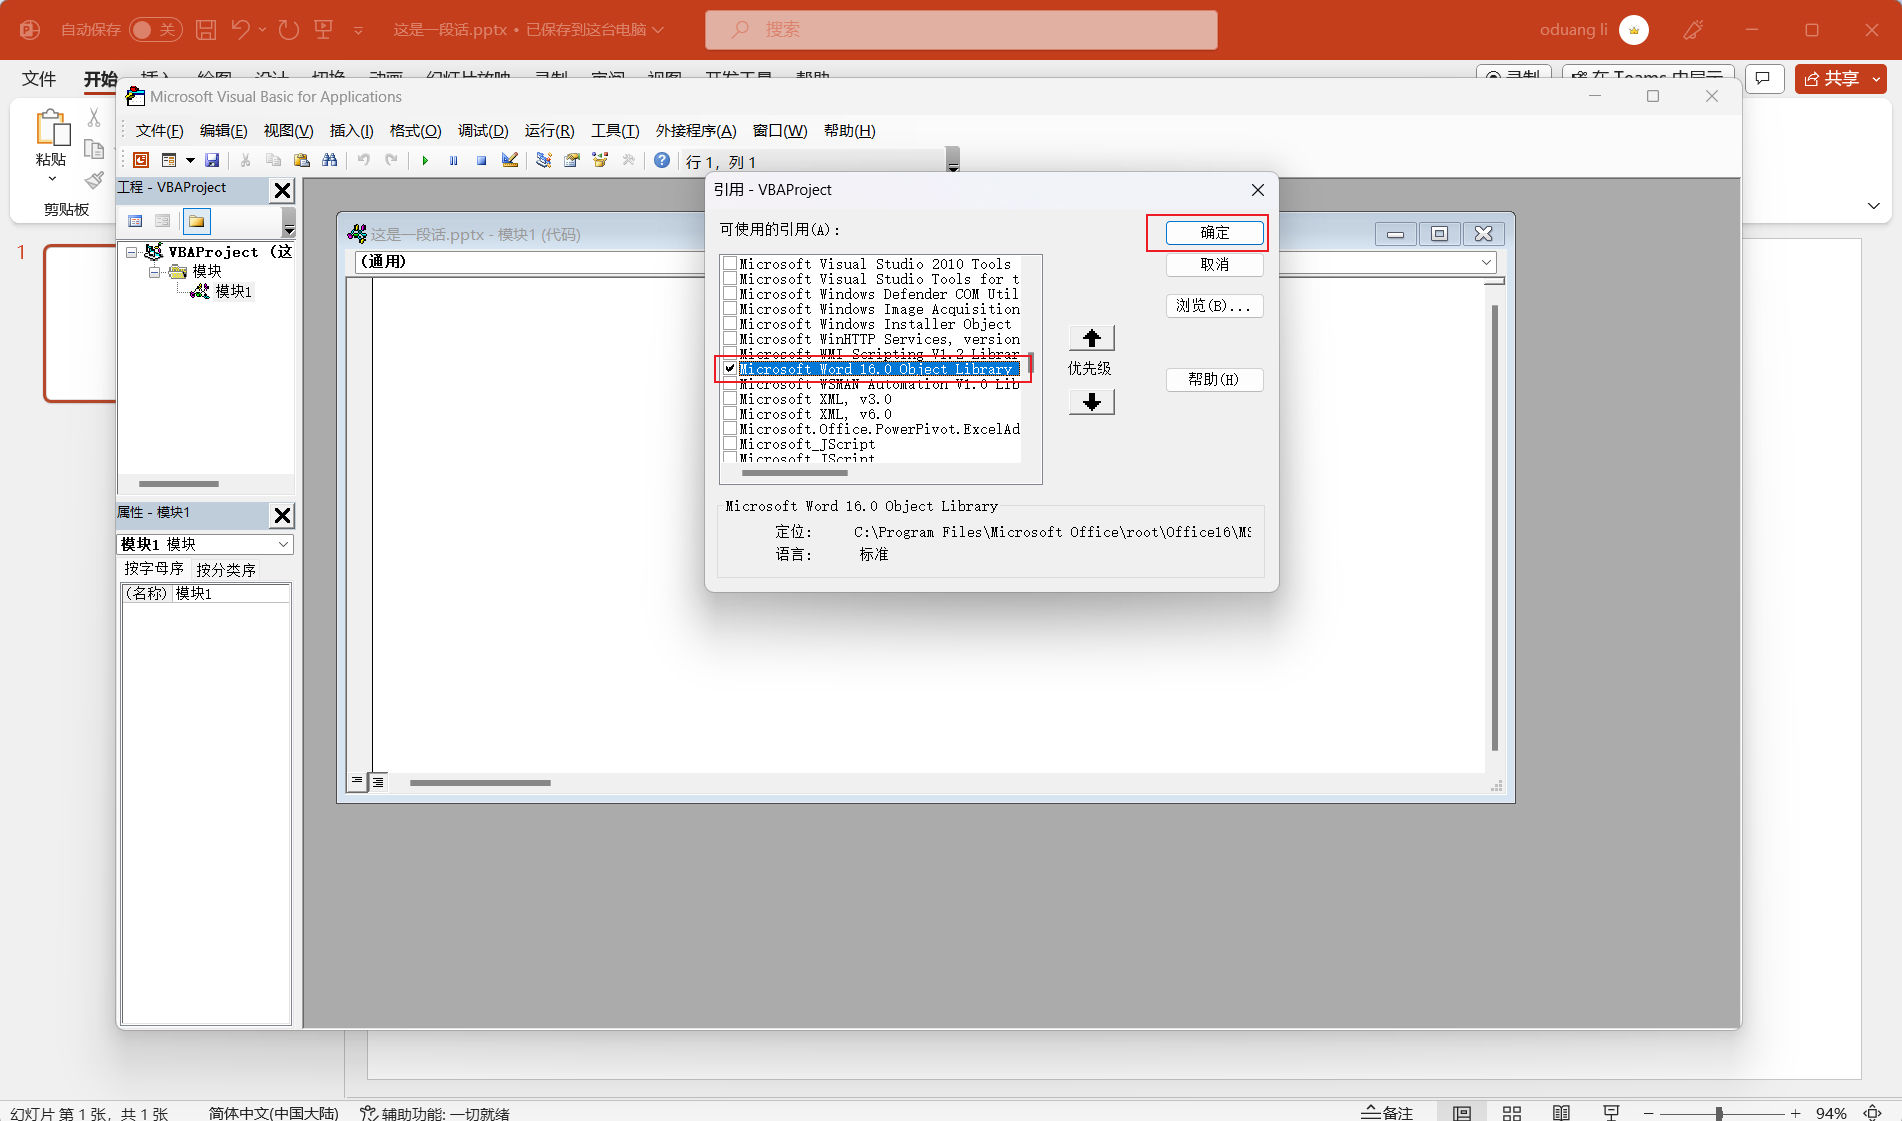Open the 调试(D) menu
Screen dimensions: 1902x1121
click(483, 131)
